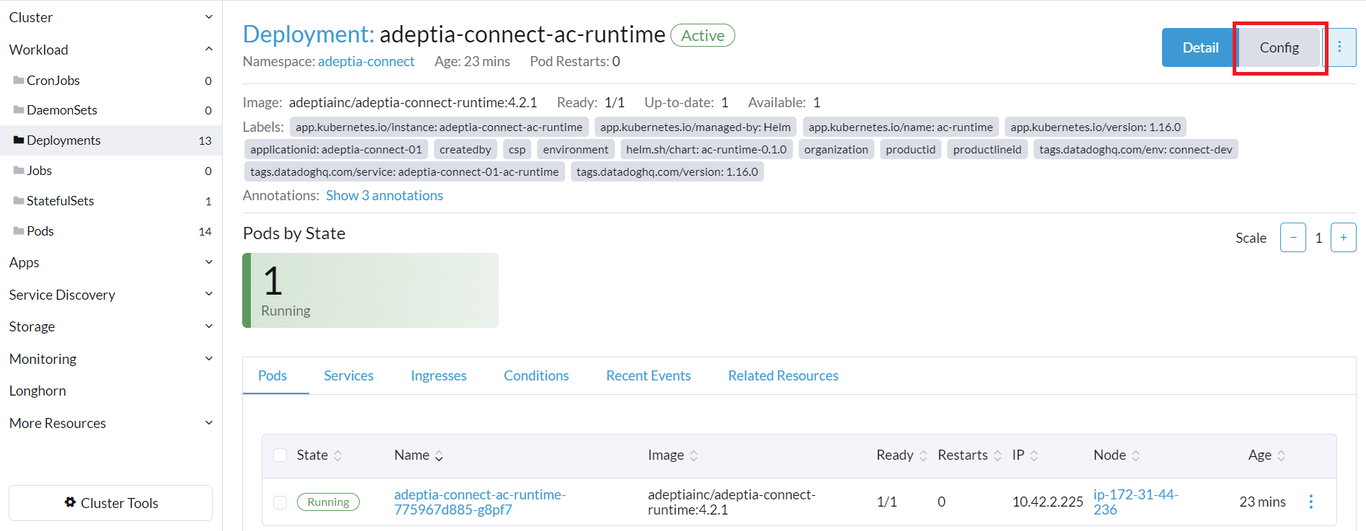1366x531 pixels.
Task: Click the label applicationid: adeptia-connect-01
Action: (x=337, y=149)
